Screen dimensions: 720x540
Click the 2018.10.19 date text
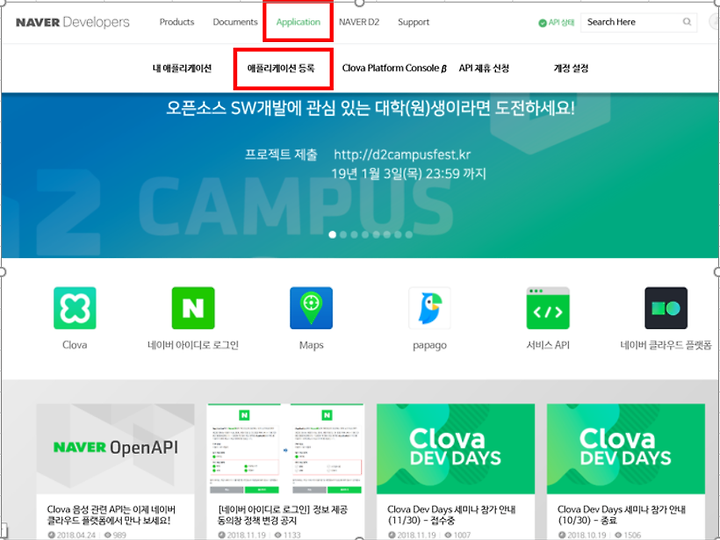click(x=587, y=535)
